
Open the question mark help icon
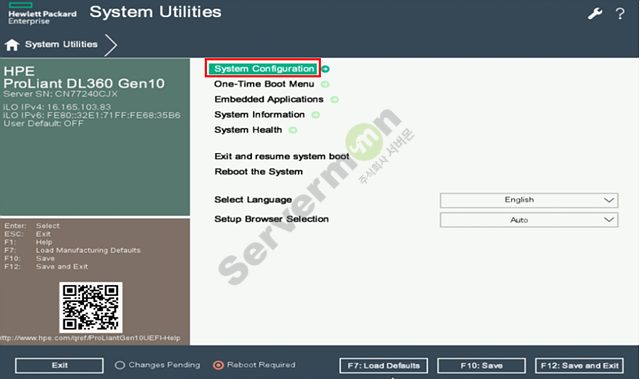pos(620,13)
